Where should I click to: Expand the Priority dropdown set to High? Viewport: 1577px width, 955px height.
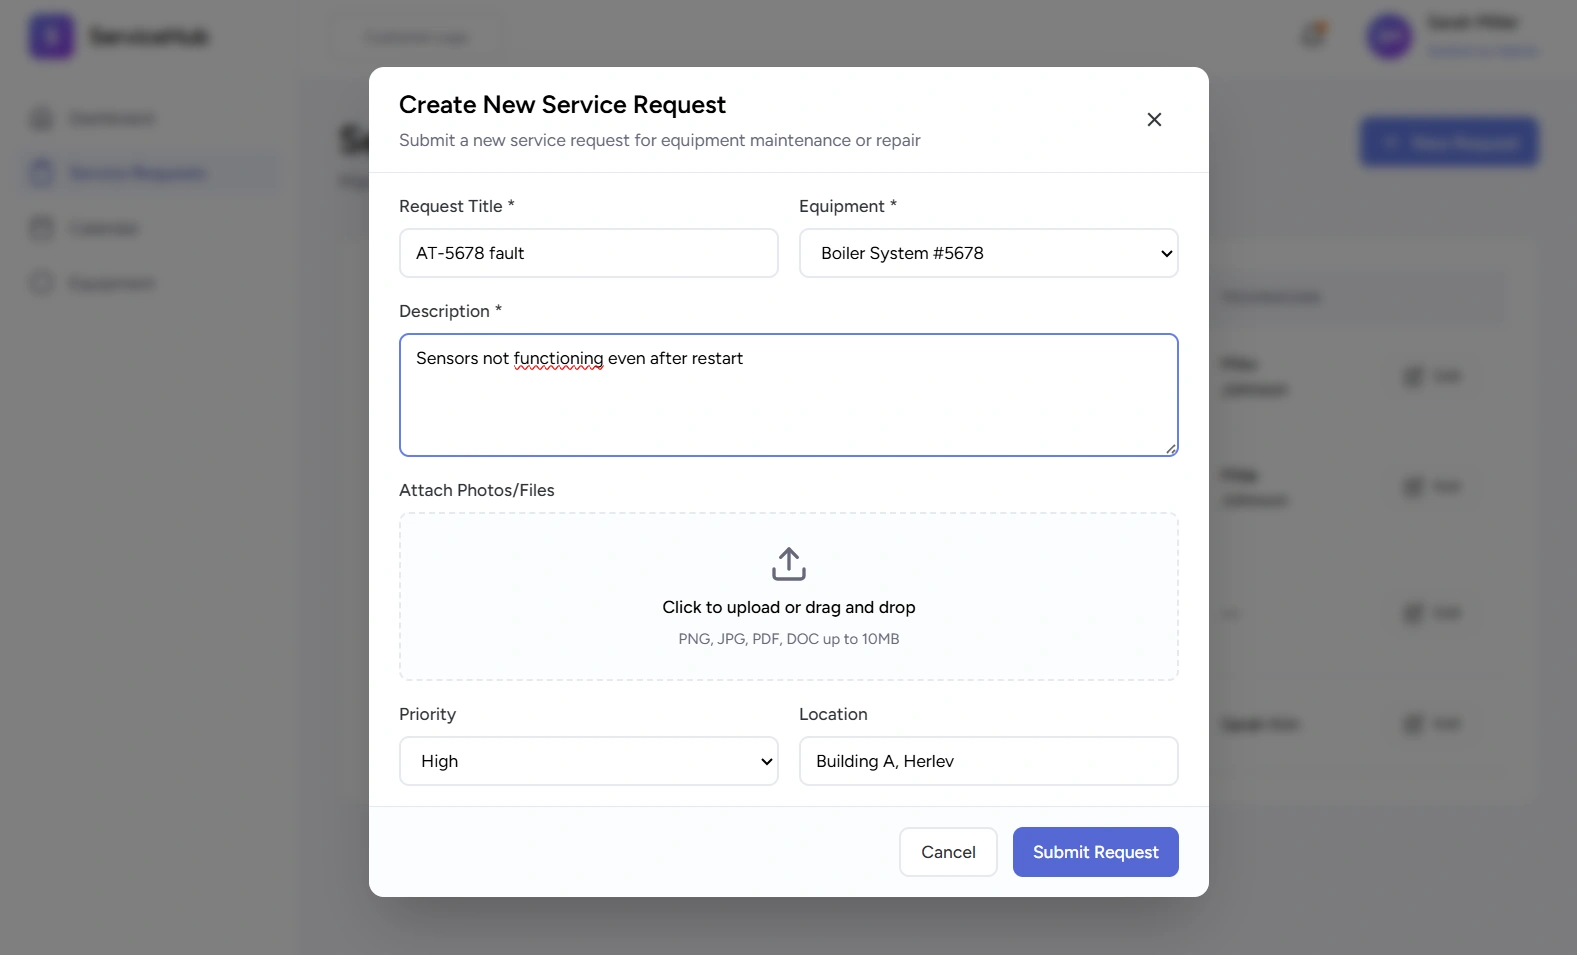[x=588, y=761]
